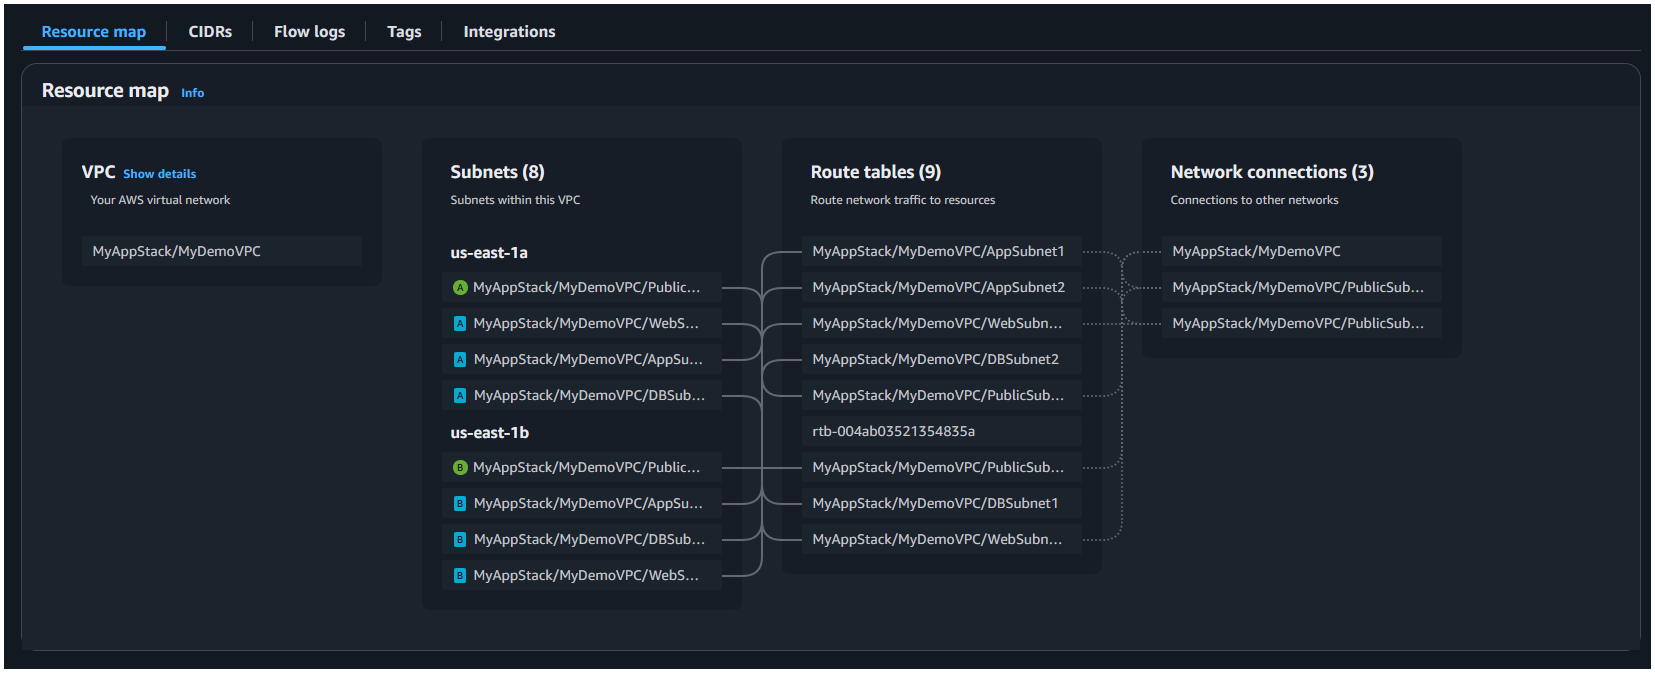Click the green public subnet icon in us-east-1a

(x=460, y=288)
